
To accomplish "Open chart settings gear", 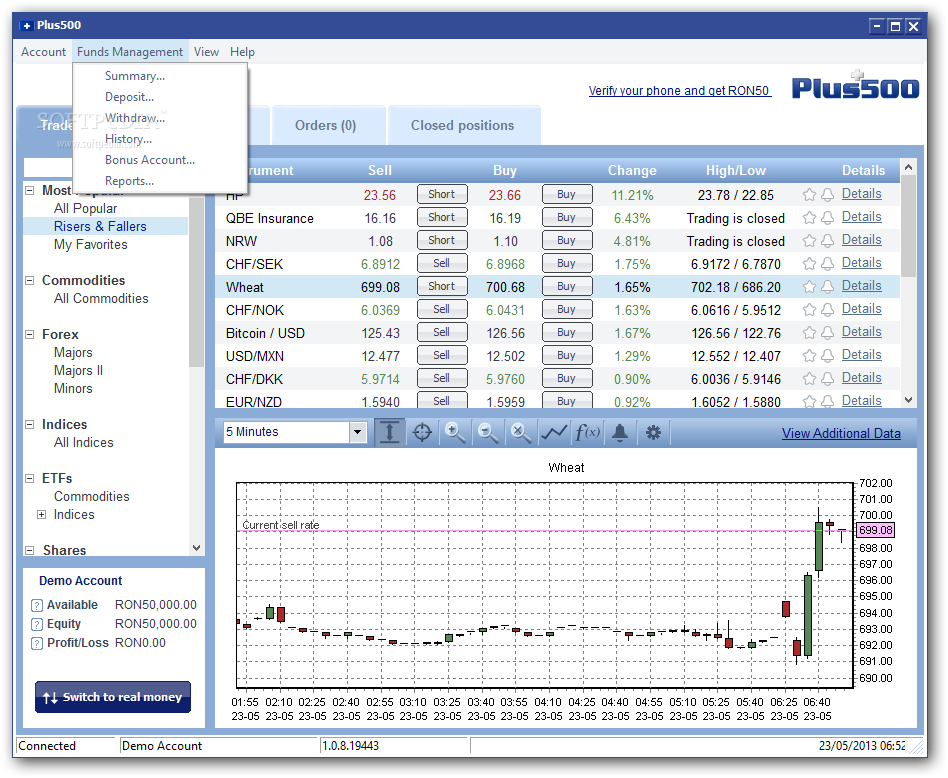I will 653,433.
